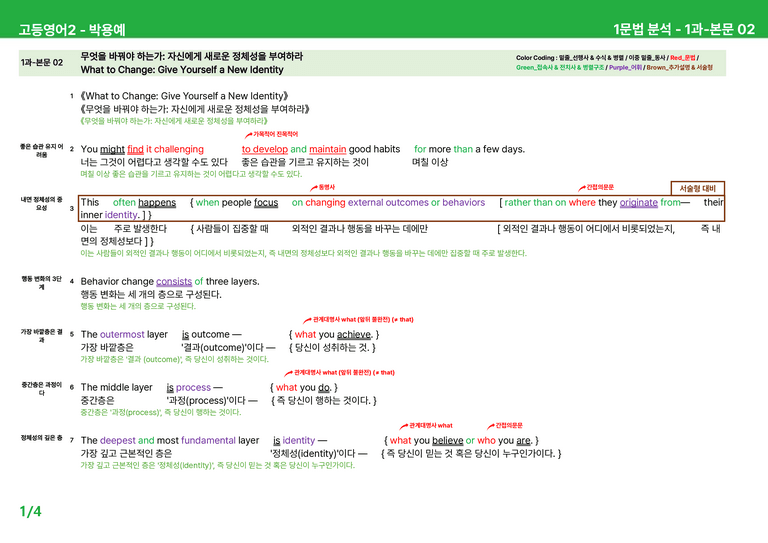Click the black translation "행동 변화는 세 개의 층으로 구성된다."
The image size is (768, 543).
[151, 294]
